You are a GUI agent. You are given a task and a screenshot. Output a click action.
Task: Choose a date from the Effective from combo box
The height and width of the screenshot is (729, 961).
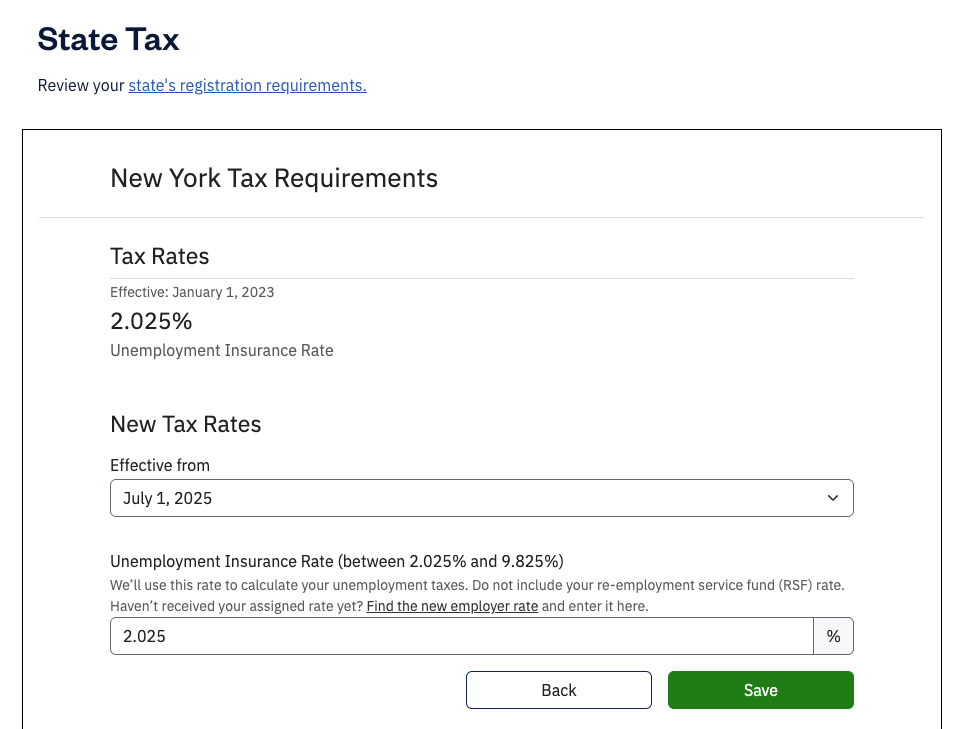481,497
